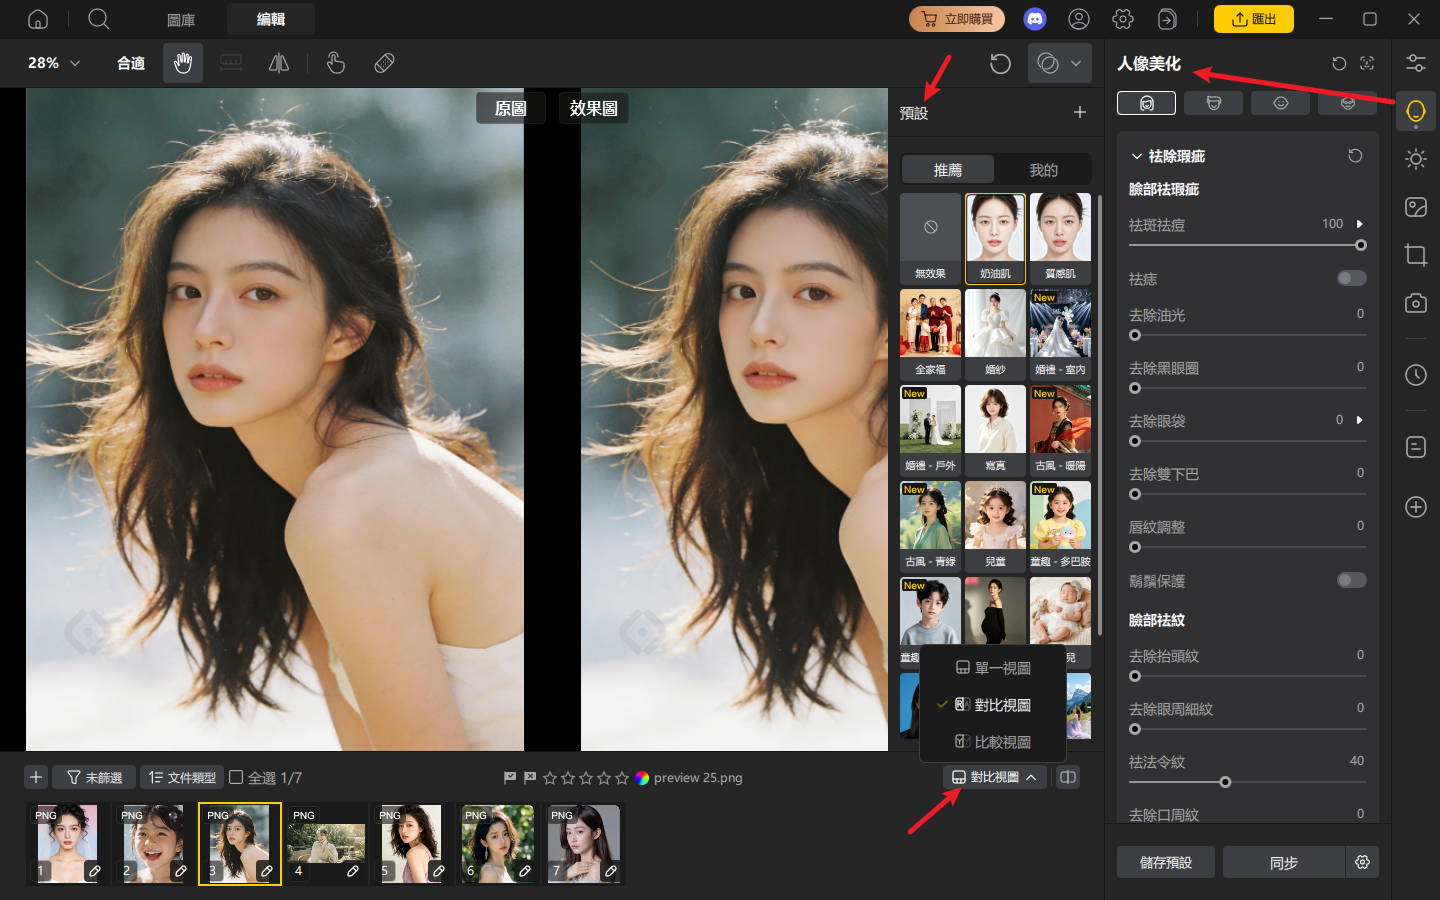Click the 合適 fit button

(x=131, y=63)
